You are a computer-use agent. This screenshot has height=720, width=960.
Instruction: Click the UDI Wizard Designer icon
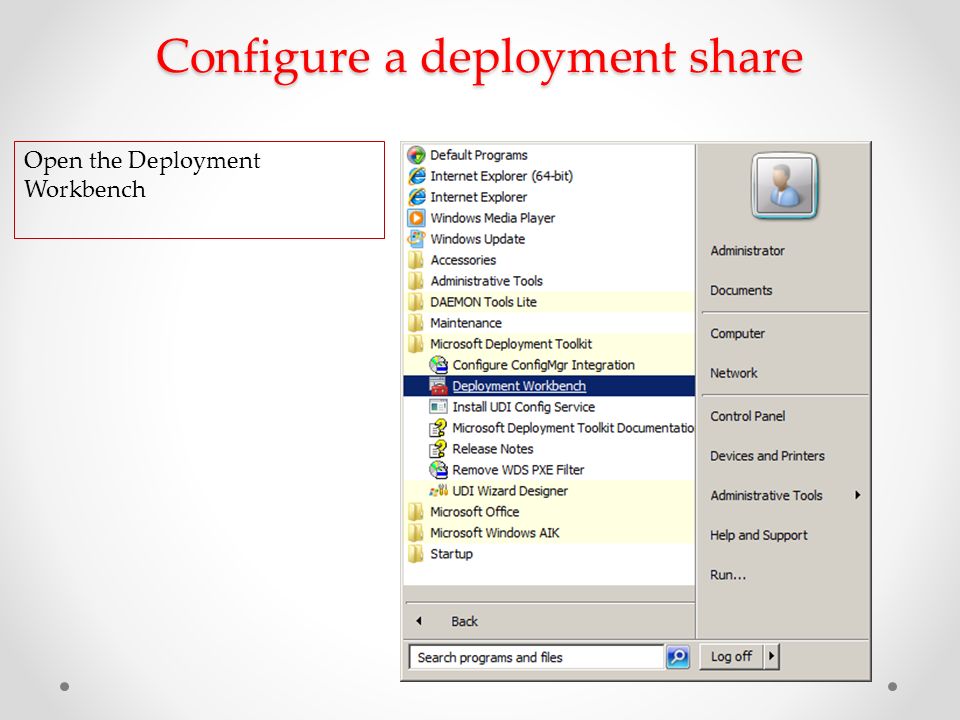[438, 490]
